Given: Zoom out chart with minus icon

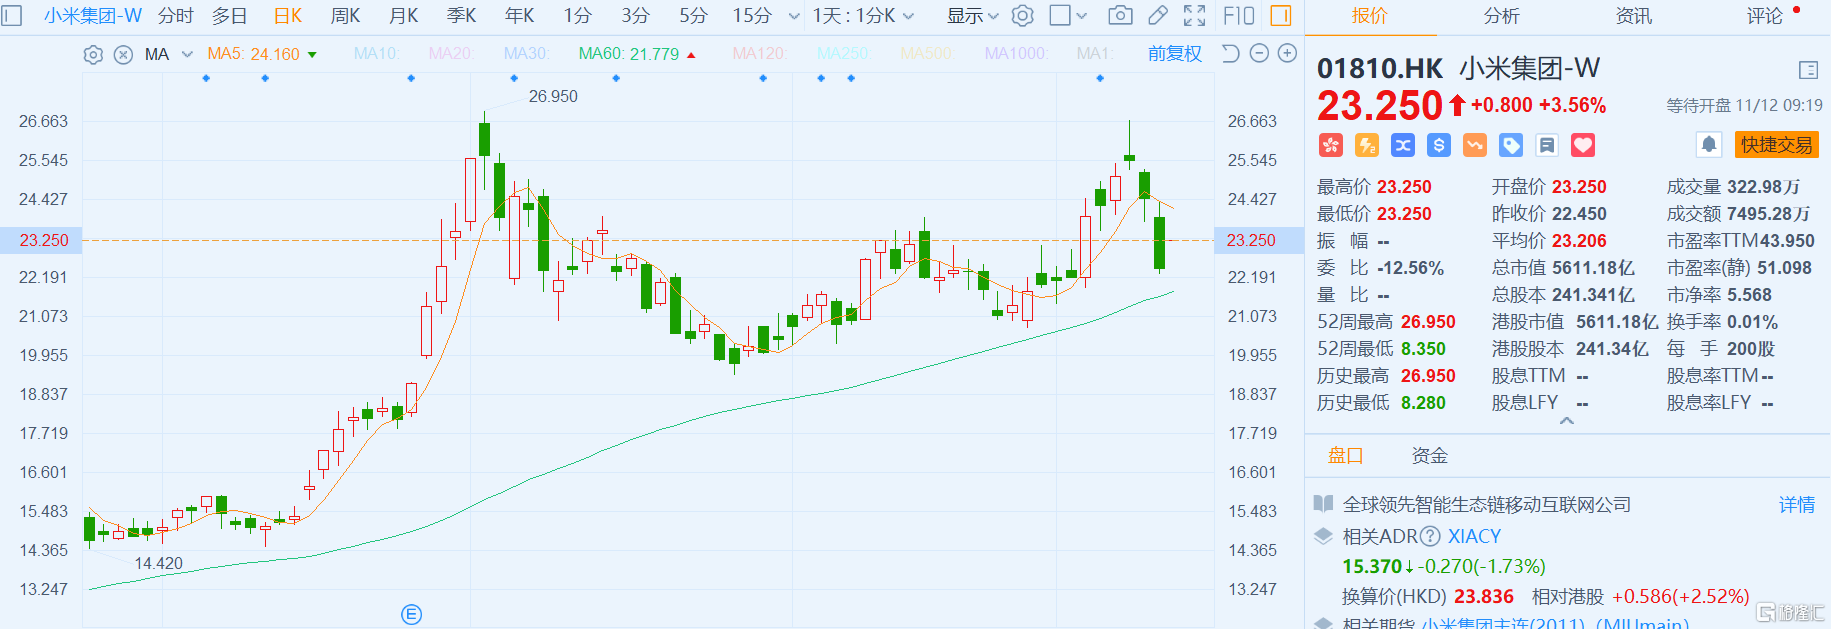Looking at the screenshot, I should point(1260,54).
